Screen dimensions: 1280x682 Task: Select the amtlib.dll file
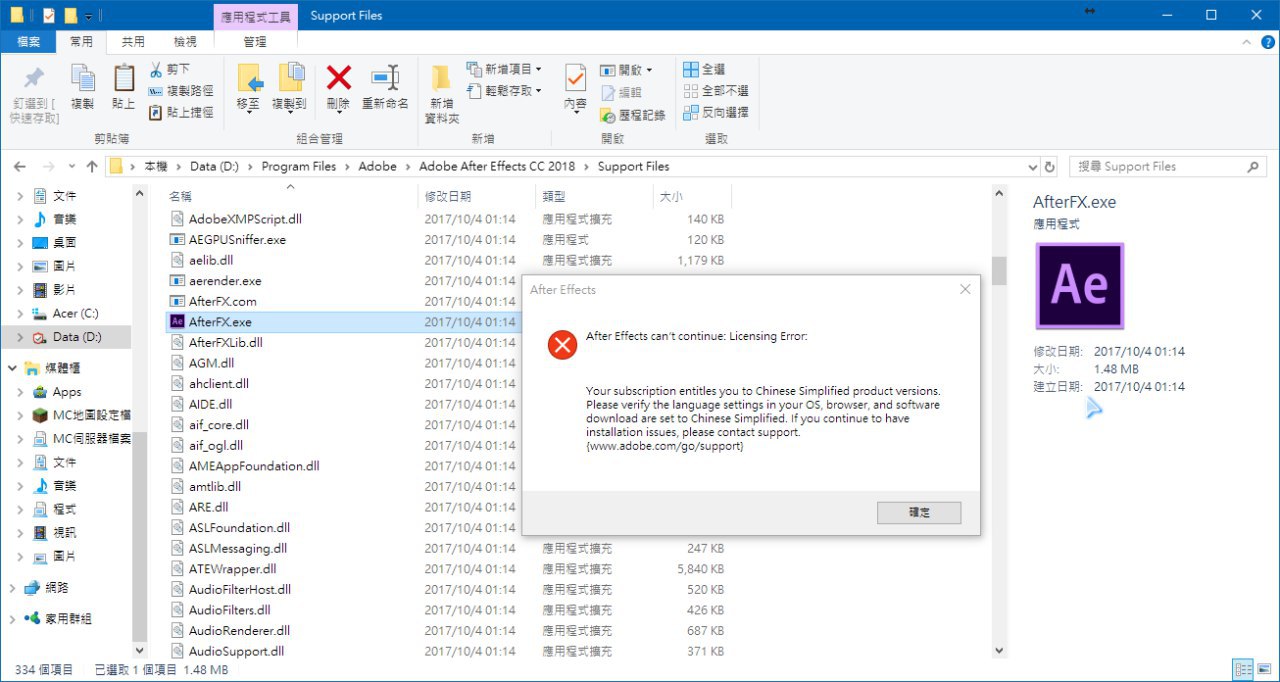tap(215, 486)
